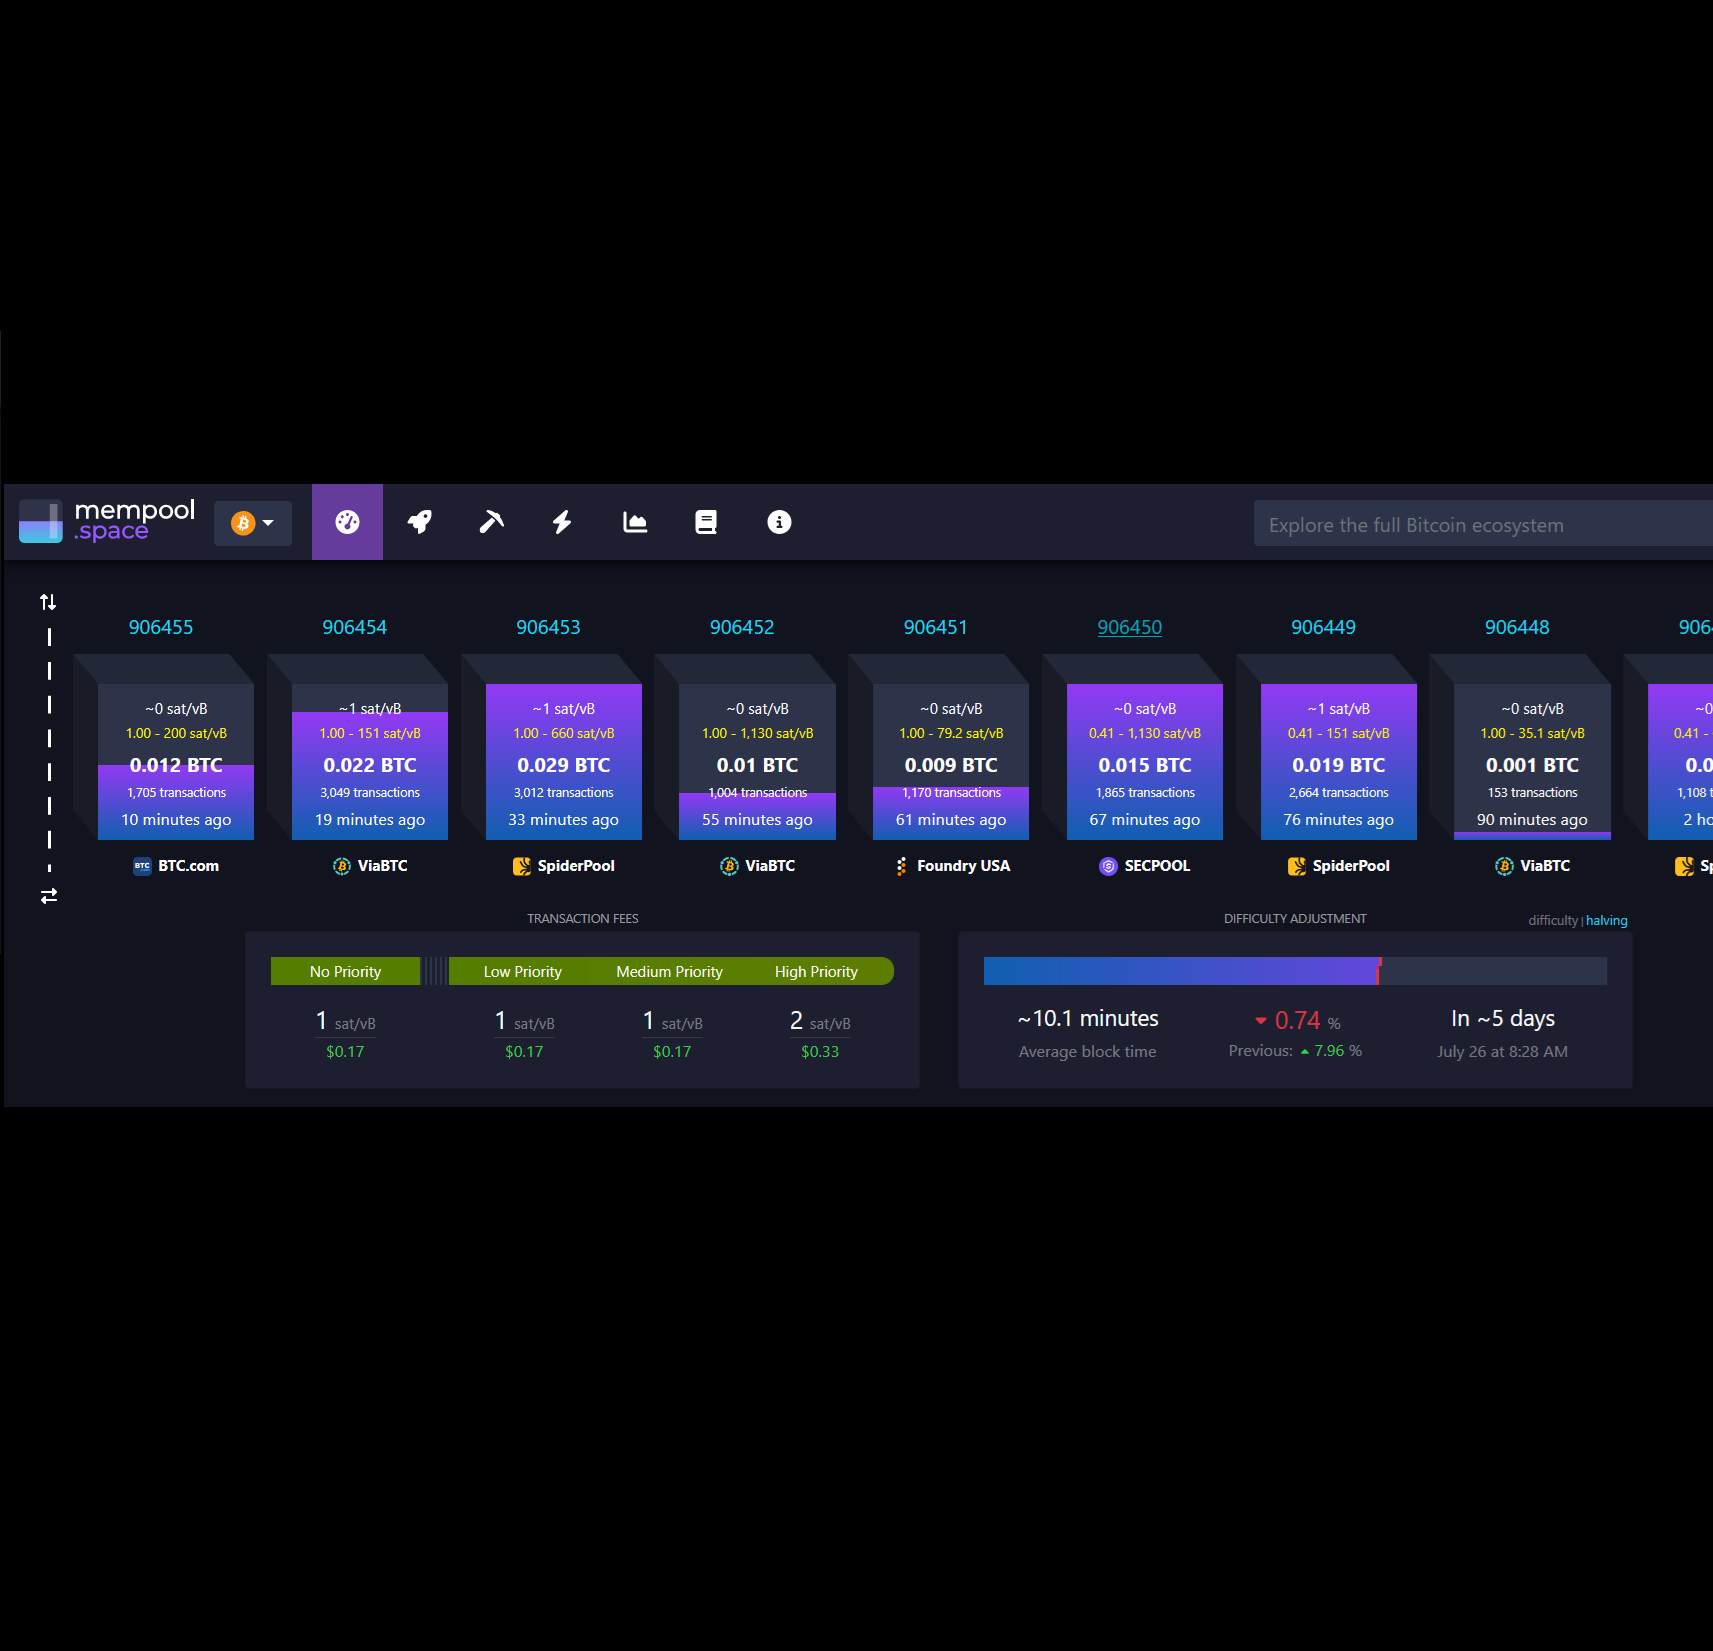This screenshot has width=1713, height=1651.
Task: Open block height link 906449
Action: coord(1323,627)
